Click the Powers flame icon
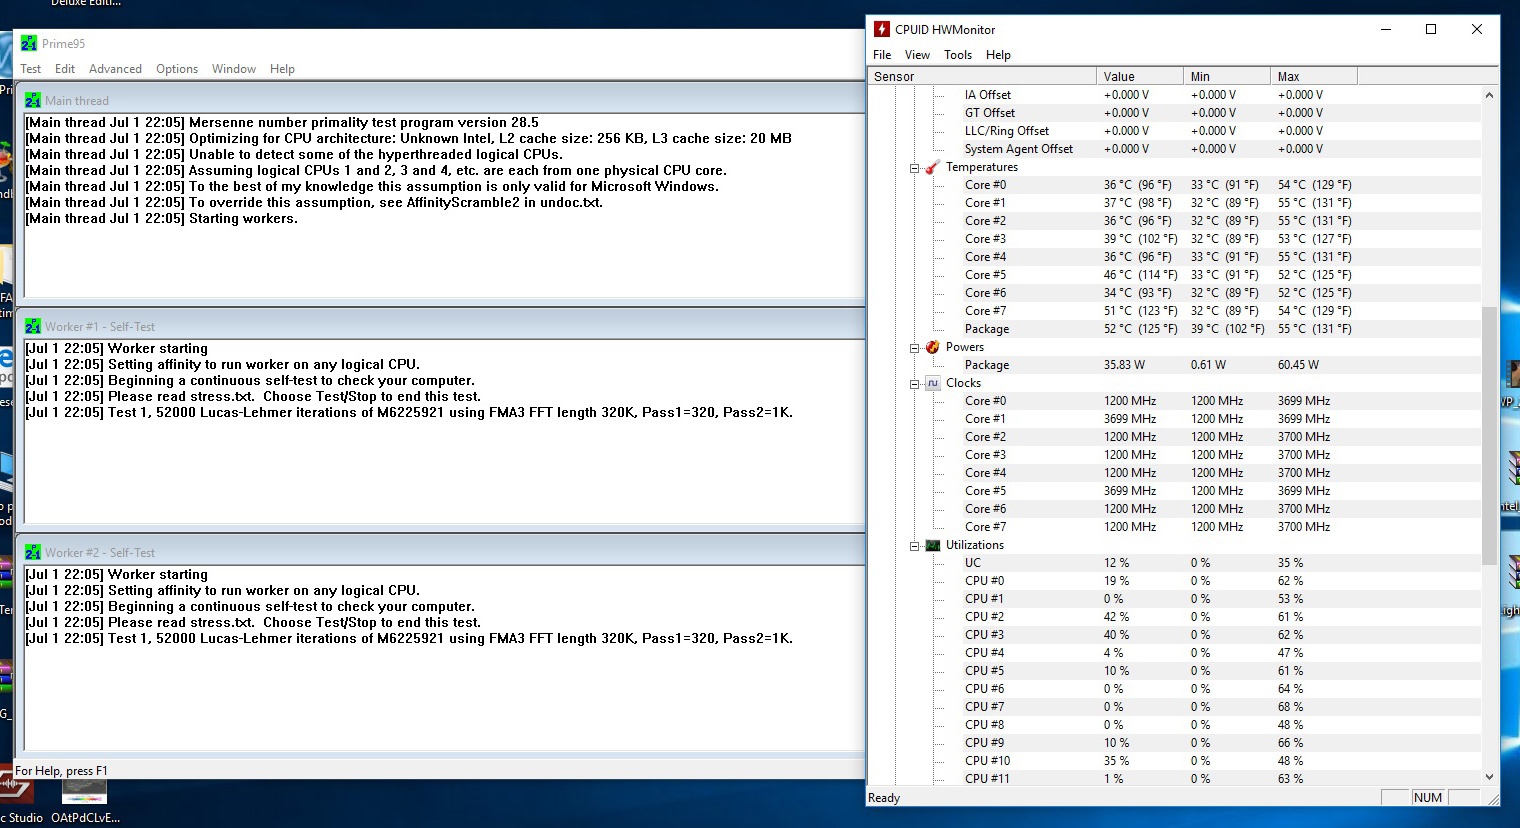Image resolution: width=1520 pixels, height=828 pixels. pos(932,347)
